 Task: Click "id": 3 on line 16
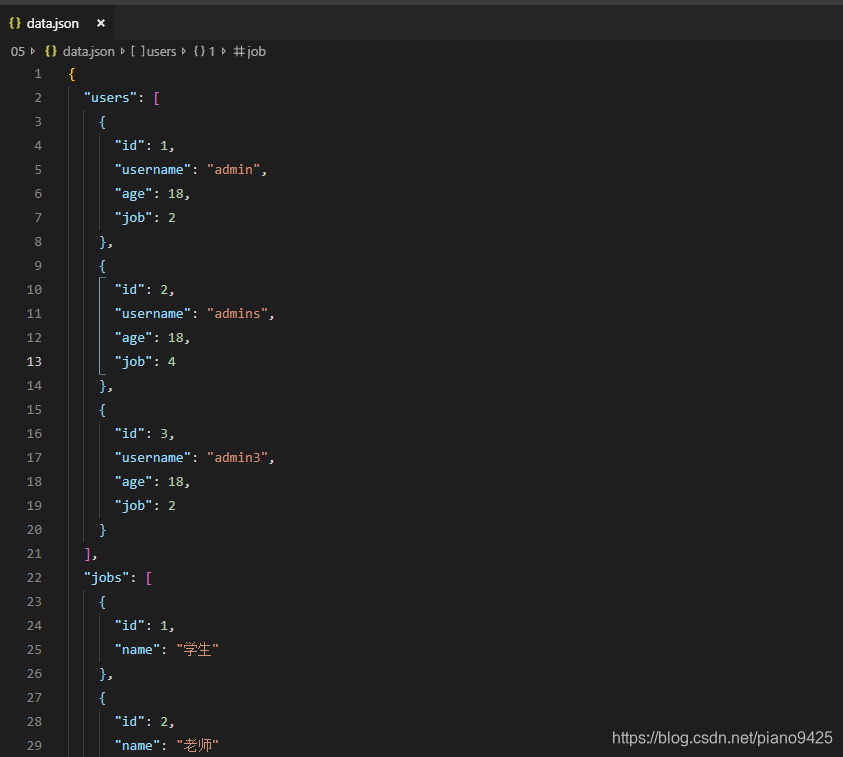[144, 434]
